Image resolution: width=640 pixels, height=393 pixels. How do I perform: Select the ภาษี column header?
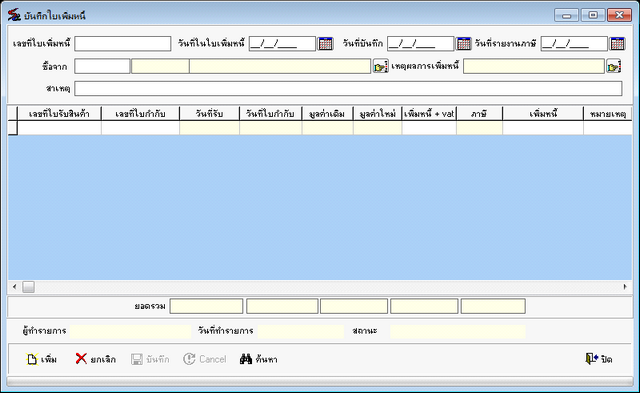pyautogui.click(x=479, y=114)
